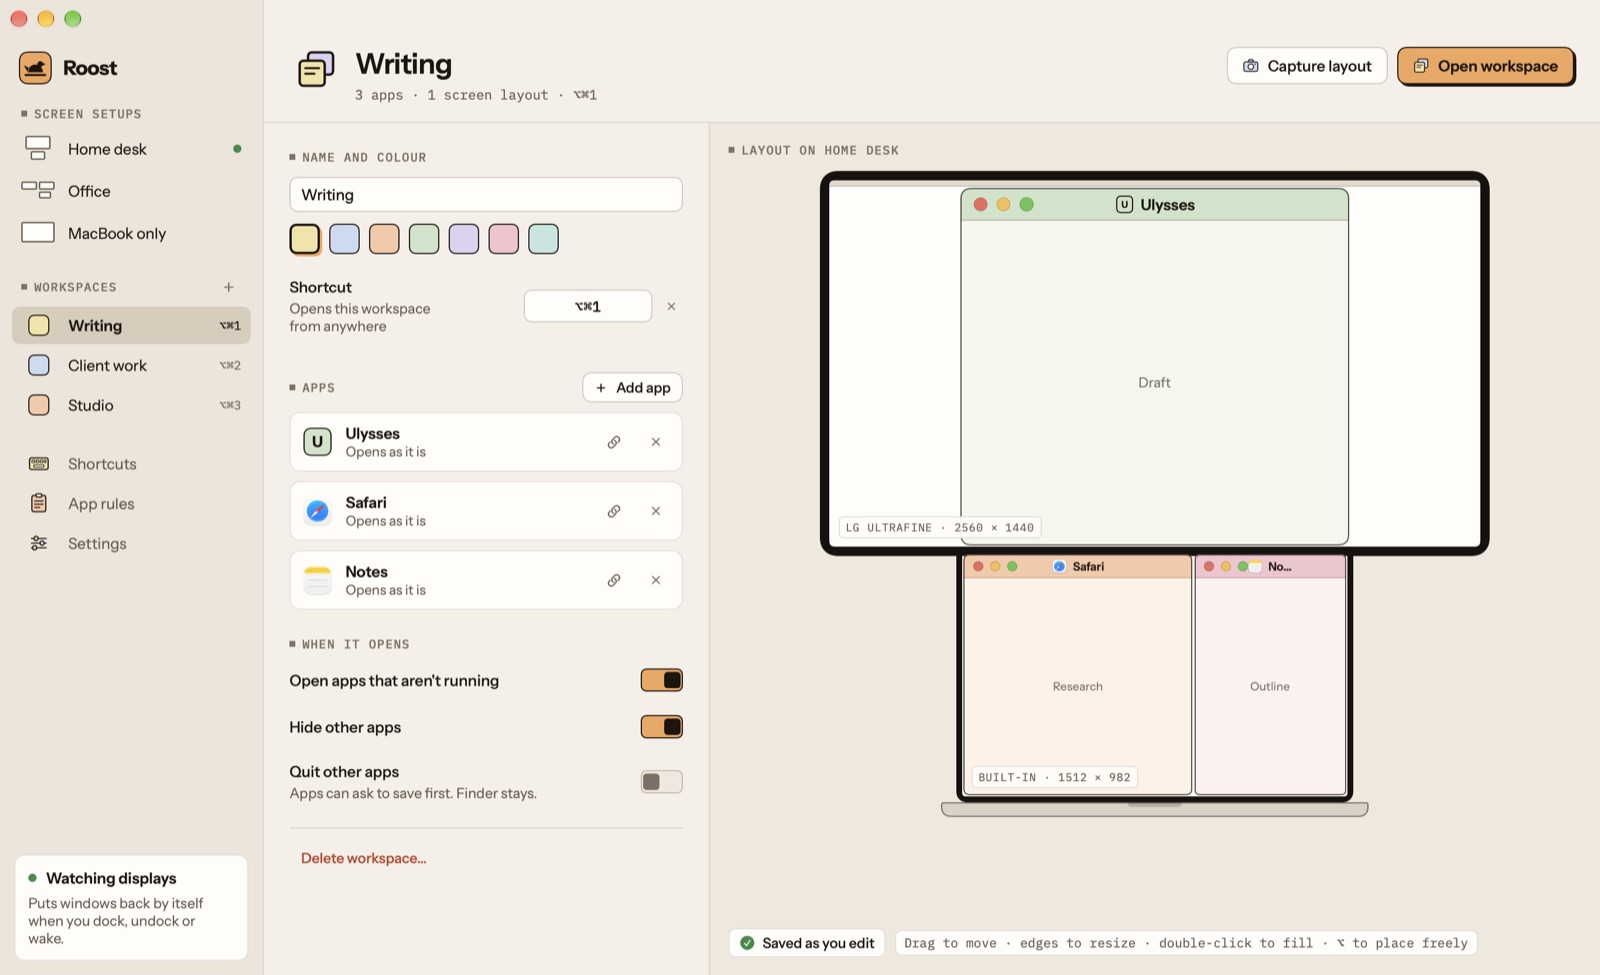Choose the pink colour swatch
This screenshot has height=975, width=1600.
(504, 239)
